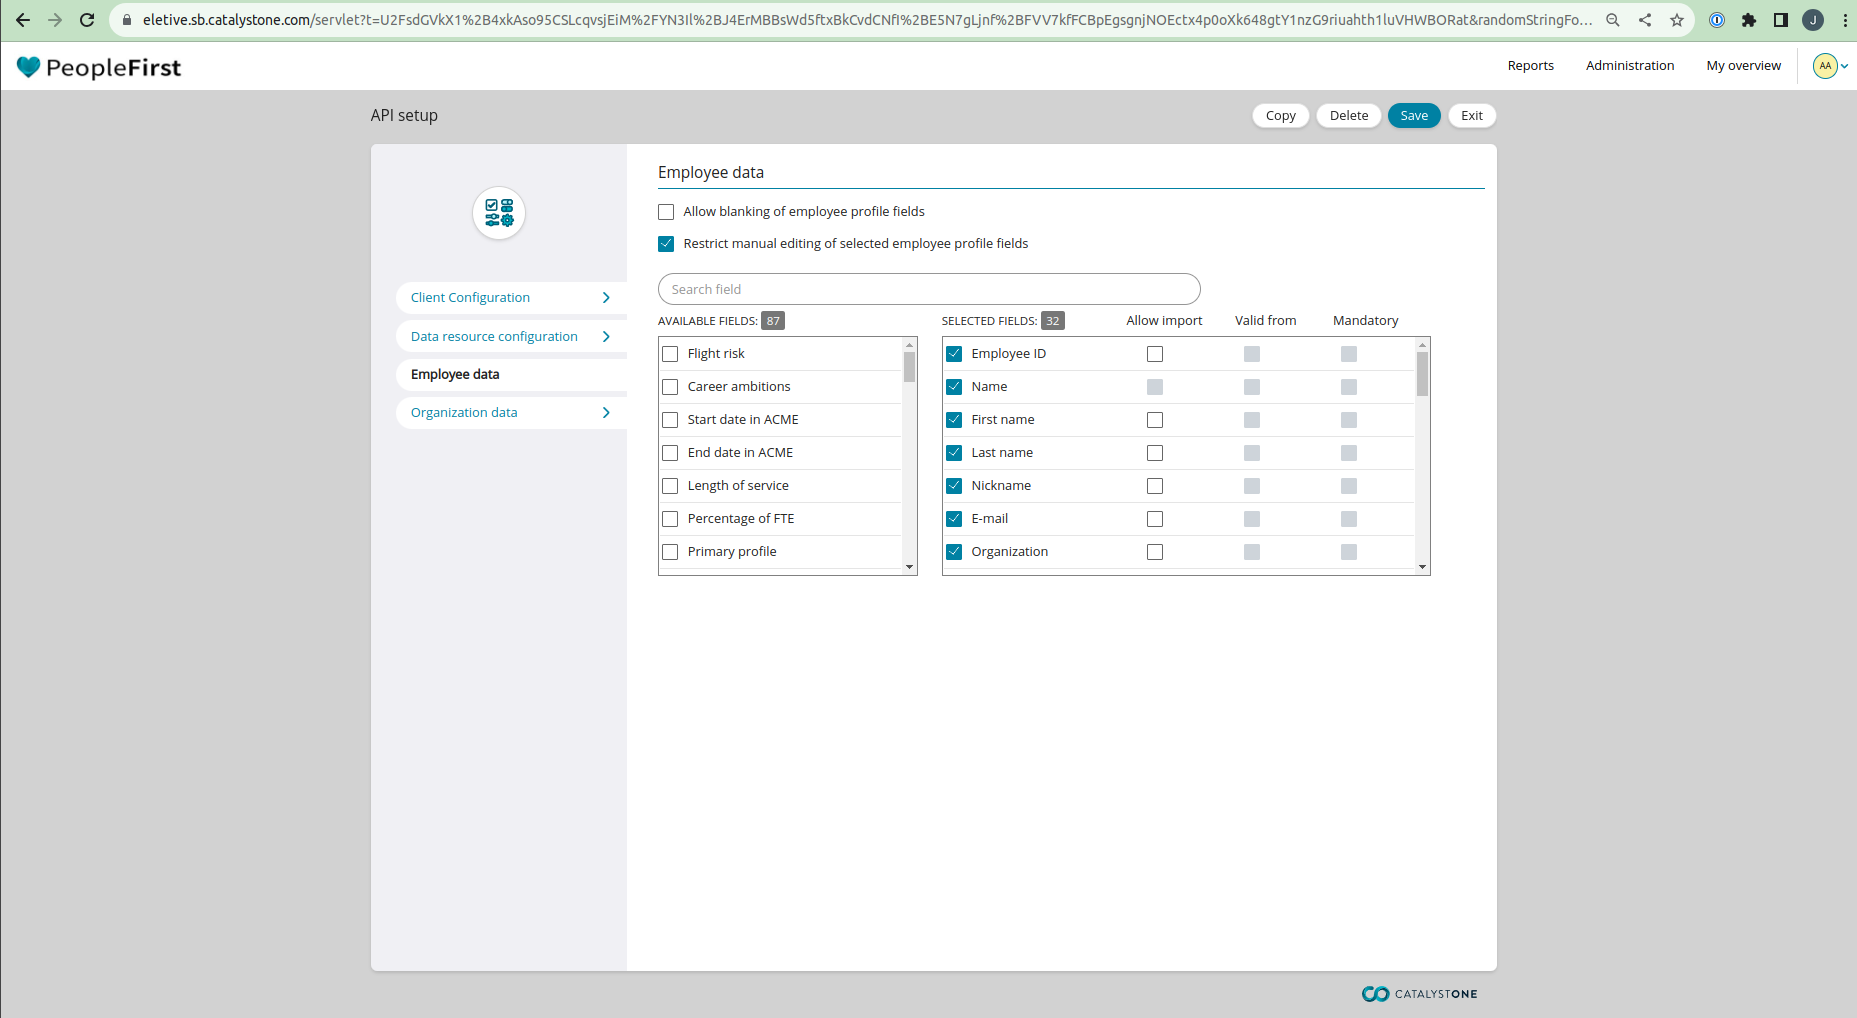Uncheck the Nickname selected field

954,486
